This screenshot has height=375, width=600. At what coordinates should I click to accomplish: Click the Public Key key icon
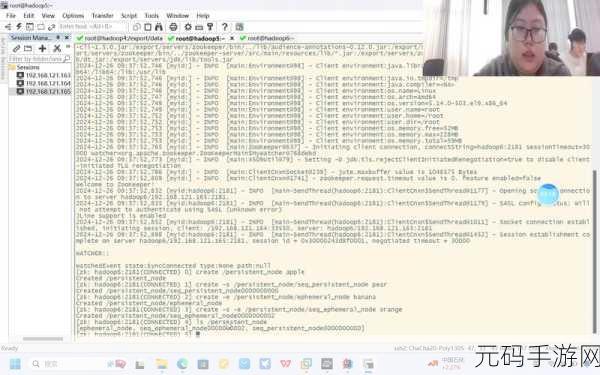[x=210, y=27]
